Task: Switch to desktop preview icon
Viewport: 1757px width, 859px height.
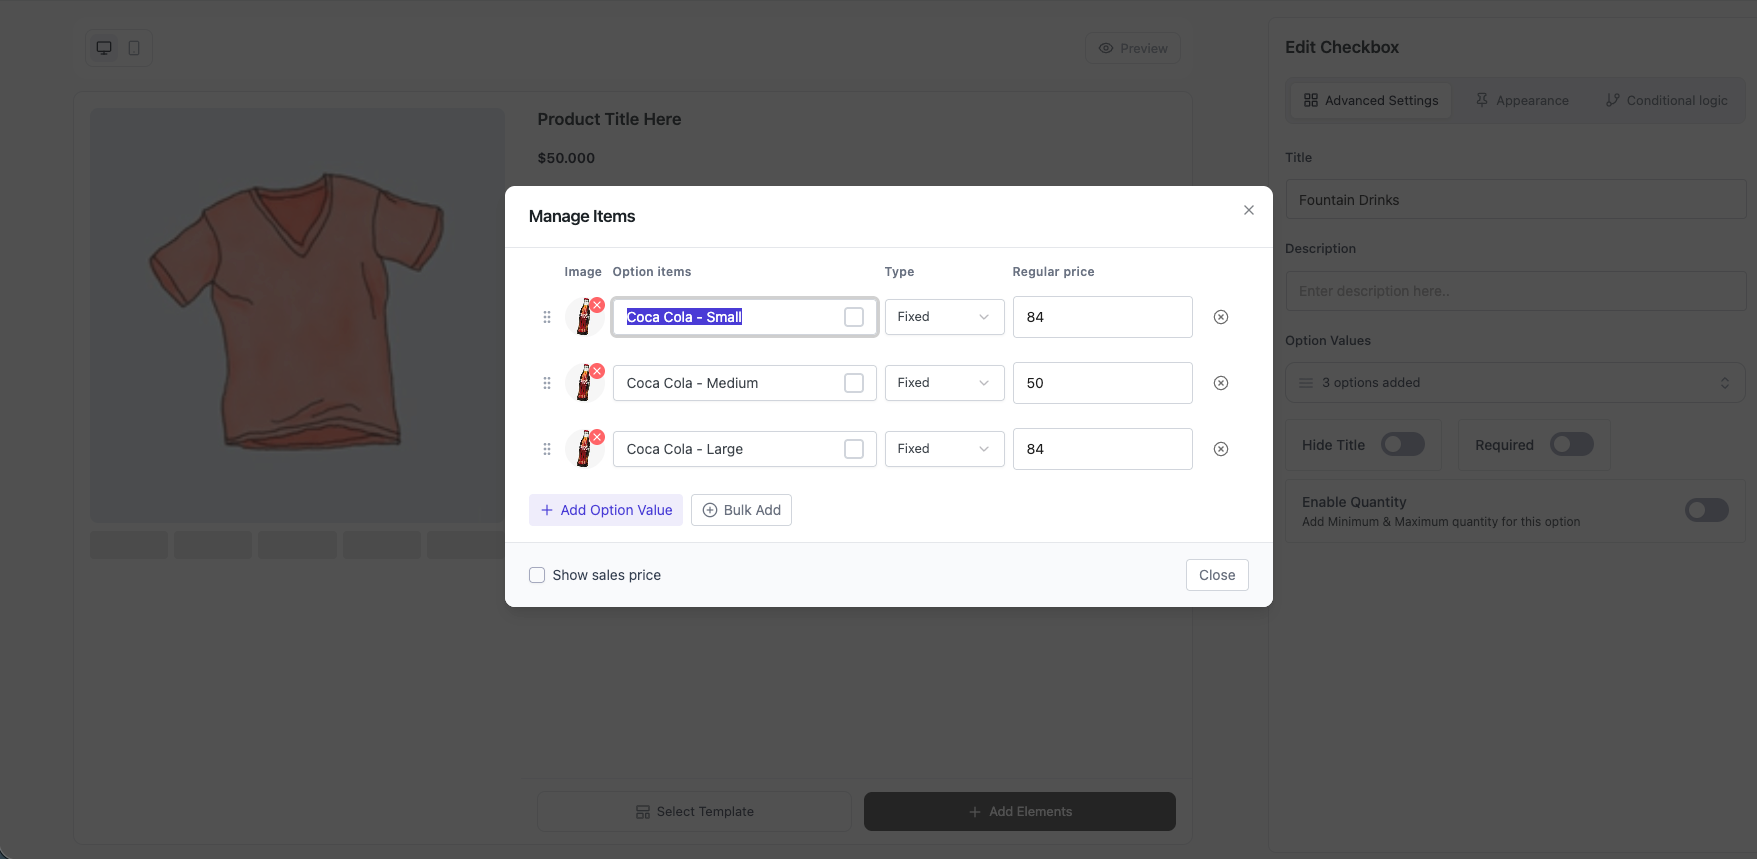Action: pyautogui.click(x=104, y=48)
